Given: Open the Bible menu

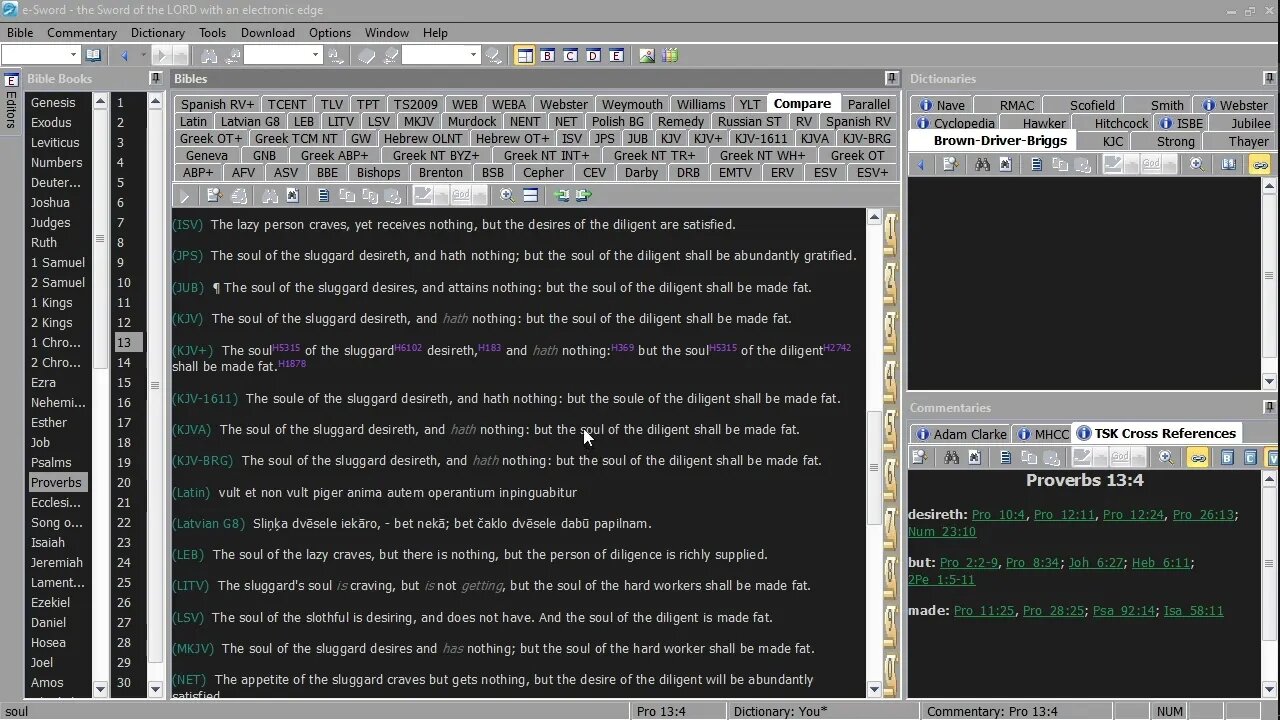Looking at the screenshot, I should coord(20,33).
